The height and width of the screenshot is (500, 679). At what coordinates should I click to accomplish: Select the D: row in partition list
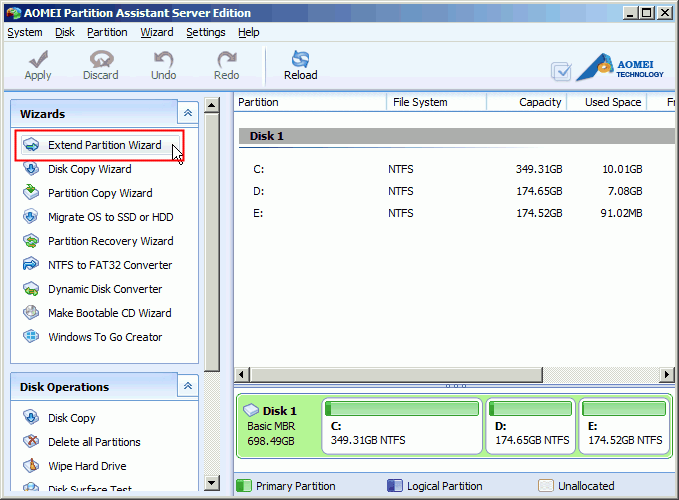[456, 191]
